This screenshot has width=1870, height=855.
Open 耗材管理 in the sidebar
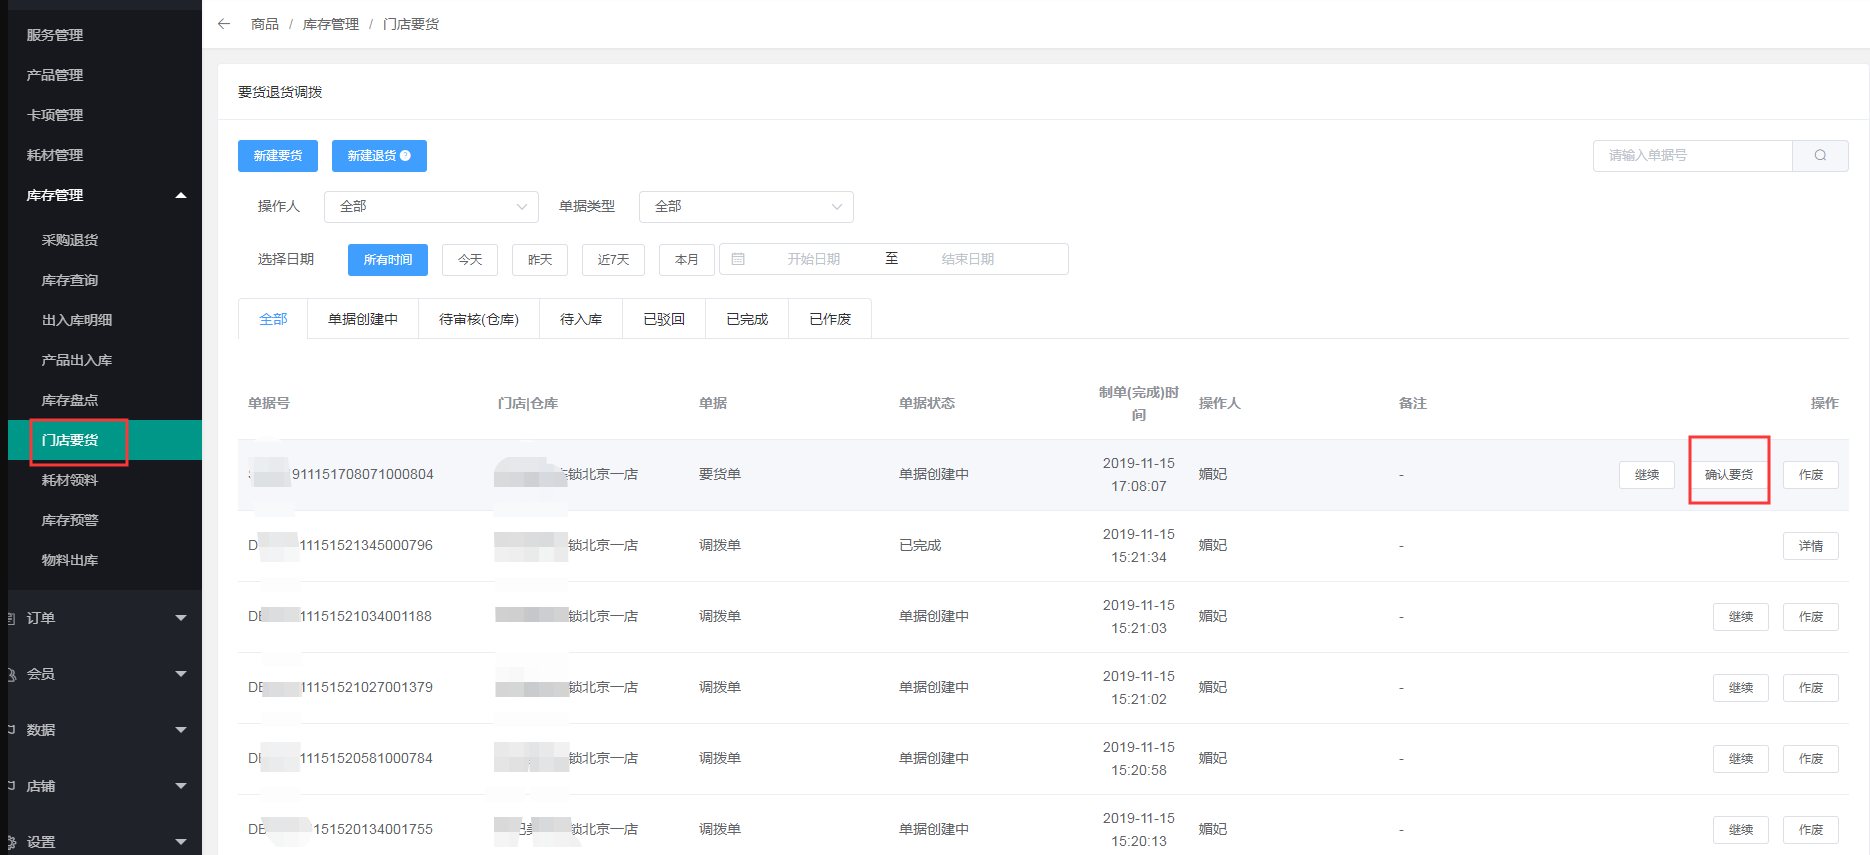point(105,155)
